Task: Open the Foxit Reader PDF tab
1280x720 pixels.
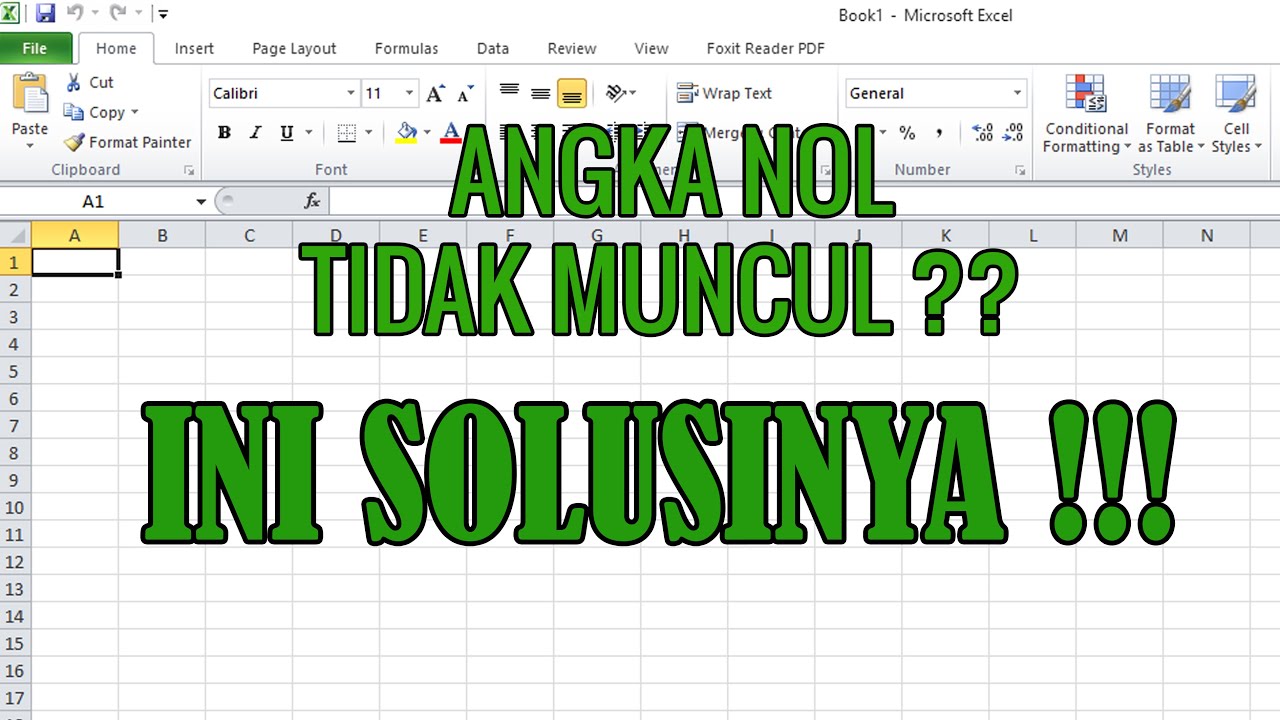Action: pos(765,48)
